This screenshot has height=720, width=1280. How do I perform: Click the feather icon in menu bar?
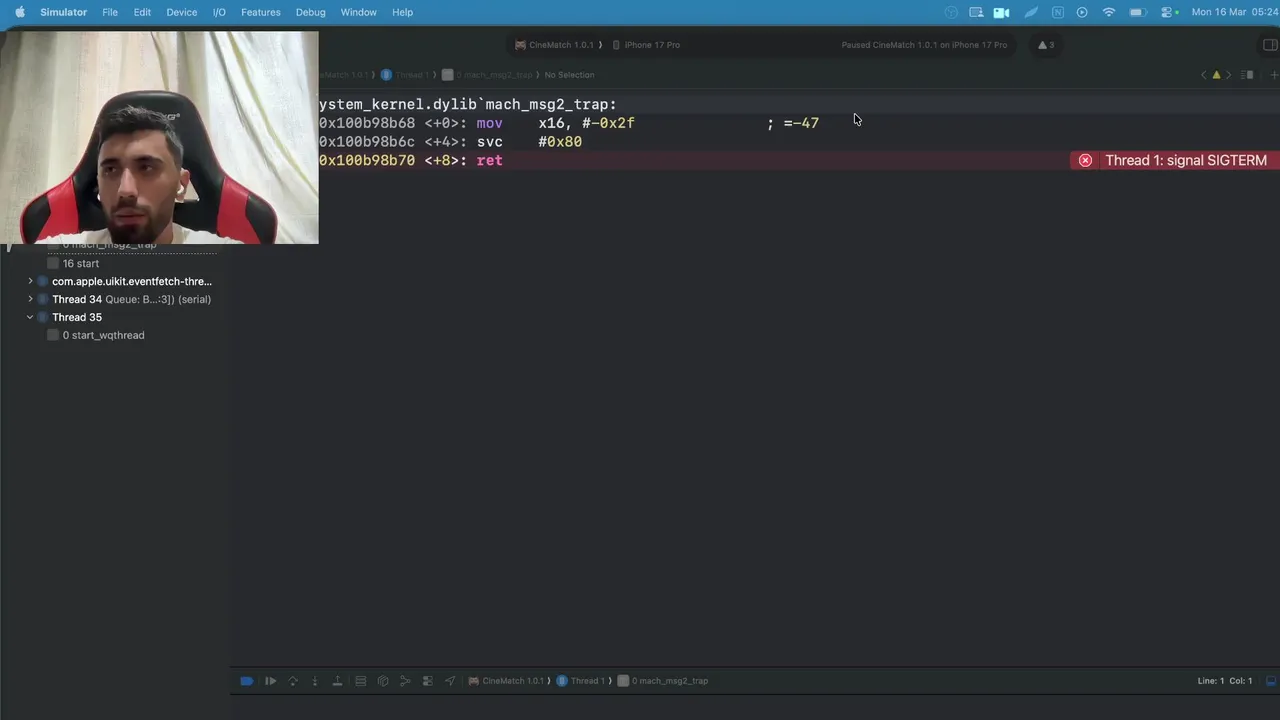coord(1030,12)
